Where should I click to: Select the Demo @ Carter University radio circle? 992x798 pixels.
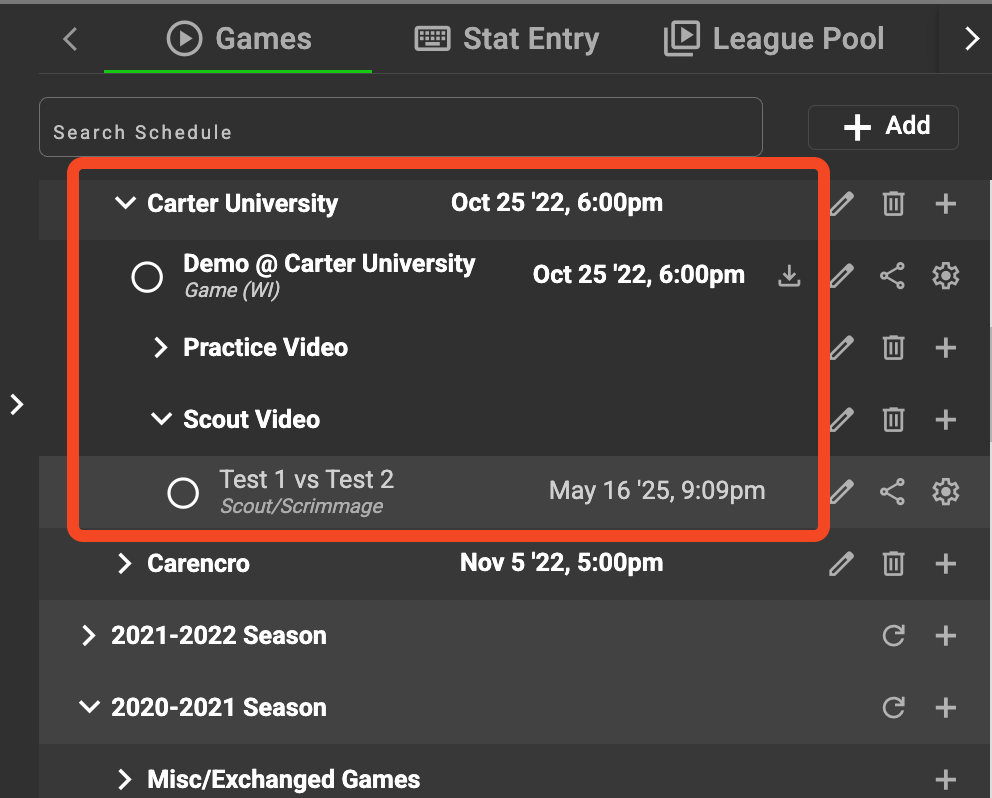pyautogui.click(x=147, y=277)
